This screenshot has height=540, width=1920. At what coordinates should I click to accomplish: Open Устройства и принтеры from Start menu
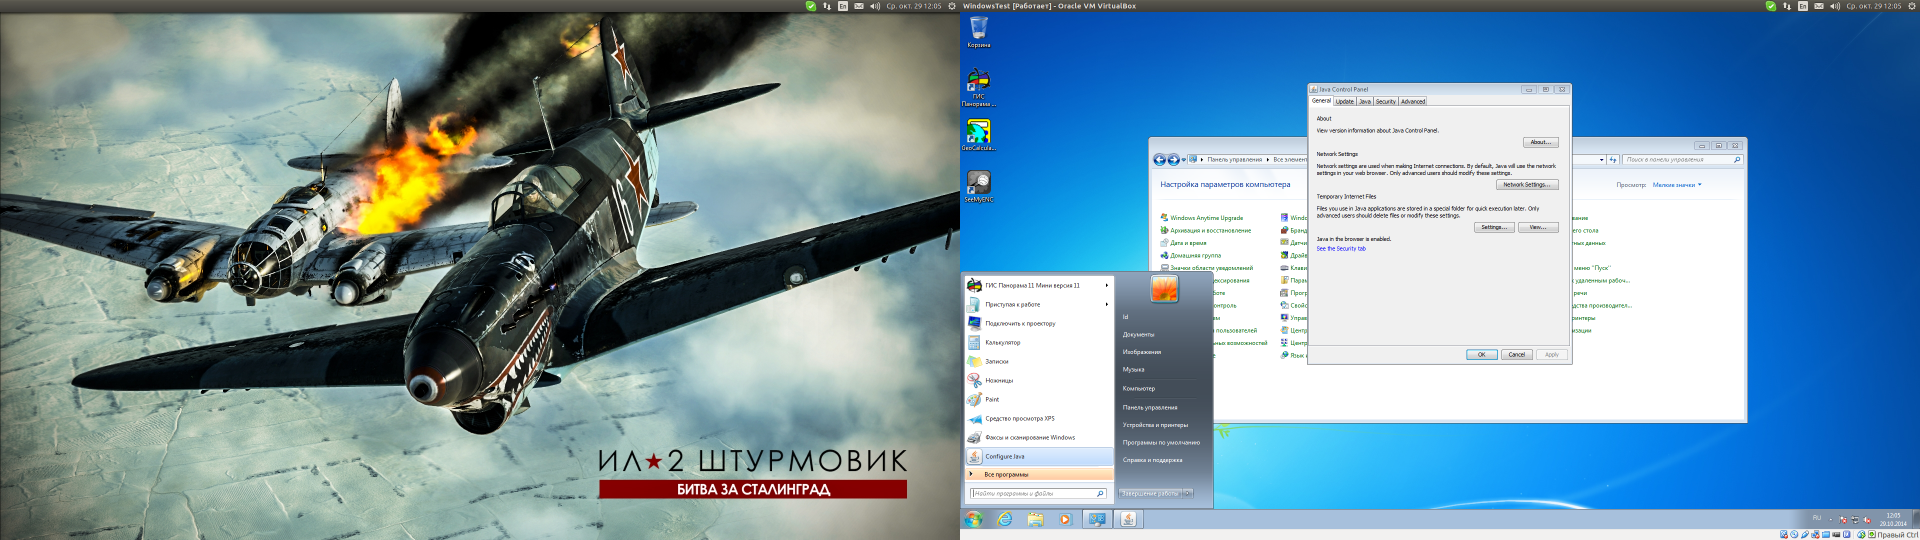[x=1155, y=425]
